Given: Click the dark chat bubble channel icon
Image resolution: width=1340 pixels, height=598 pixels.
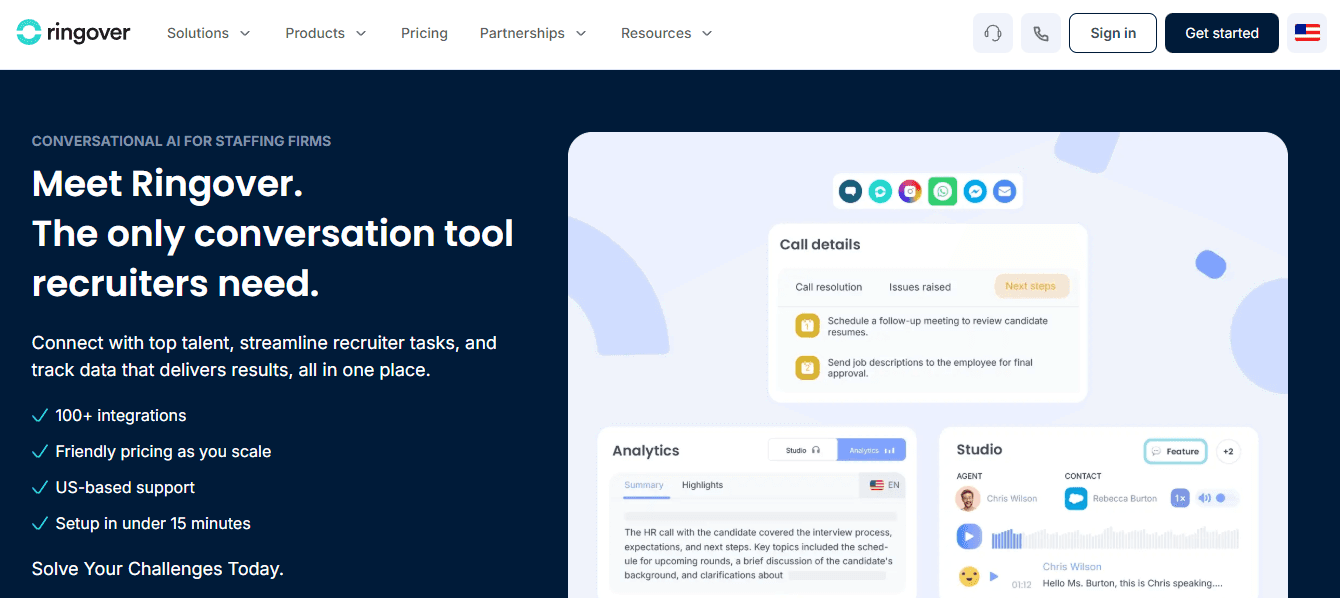Looking at the screenshot, I should tap(850, 191).
